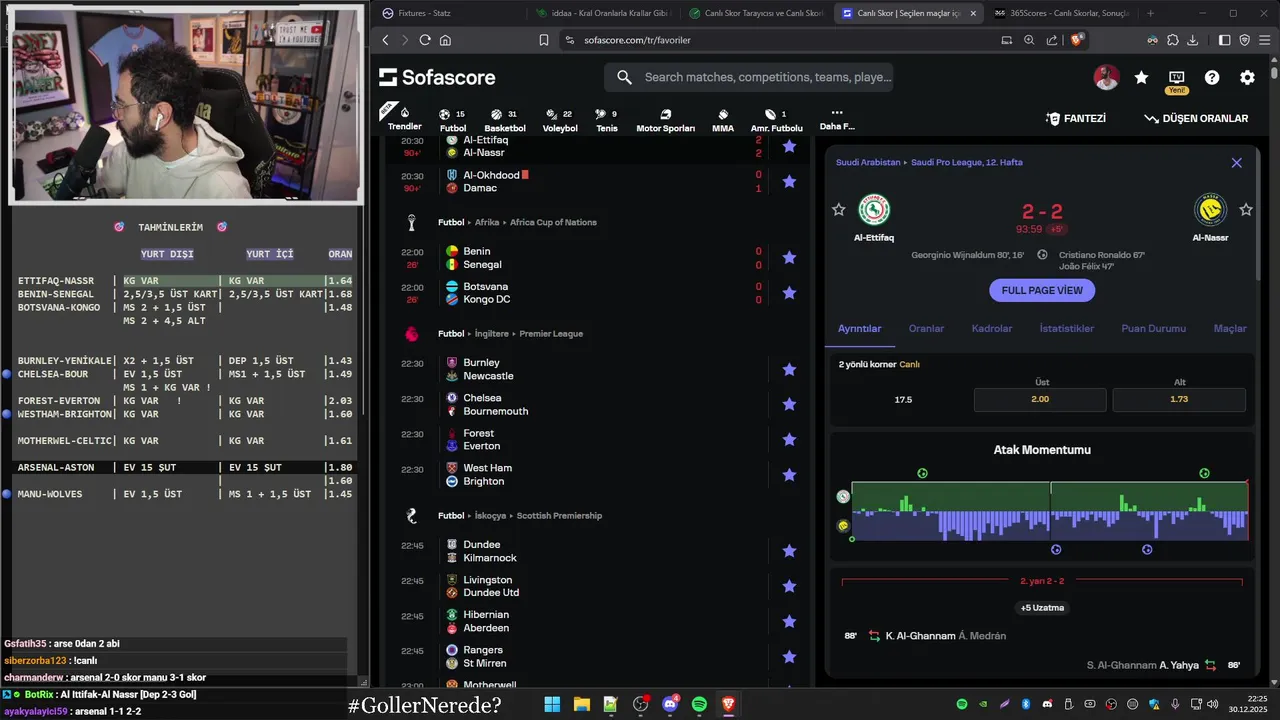Image resolution: width=1280 pixels, height=720 pixels.
Task: Open the Scottish Premiership league link
Action: 559,516
